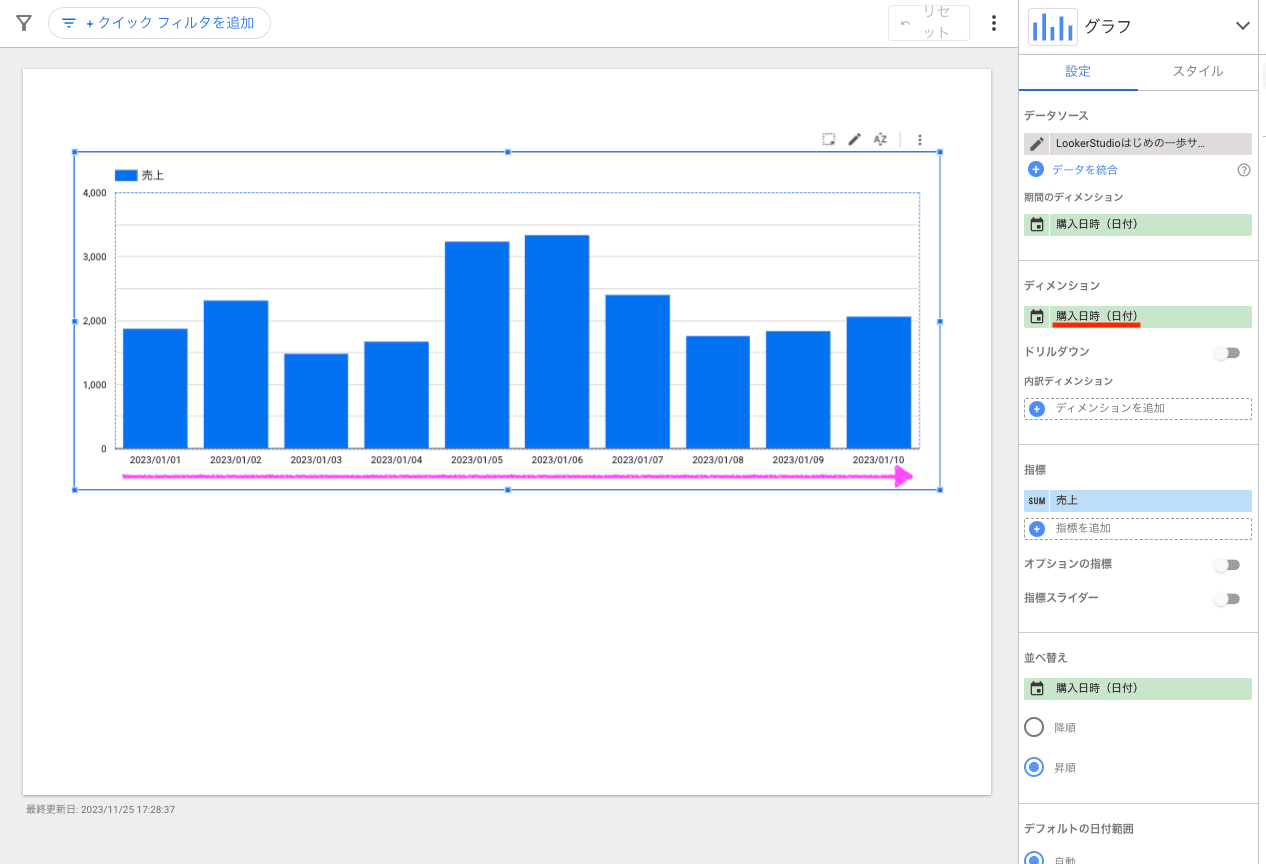Edit data source via pencil icon

click(x=1037, y=144)
